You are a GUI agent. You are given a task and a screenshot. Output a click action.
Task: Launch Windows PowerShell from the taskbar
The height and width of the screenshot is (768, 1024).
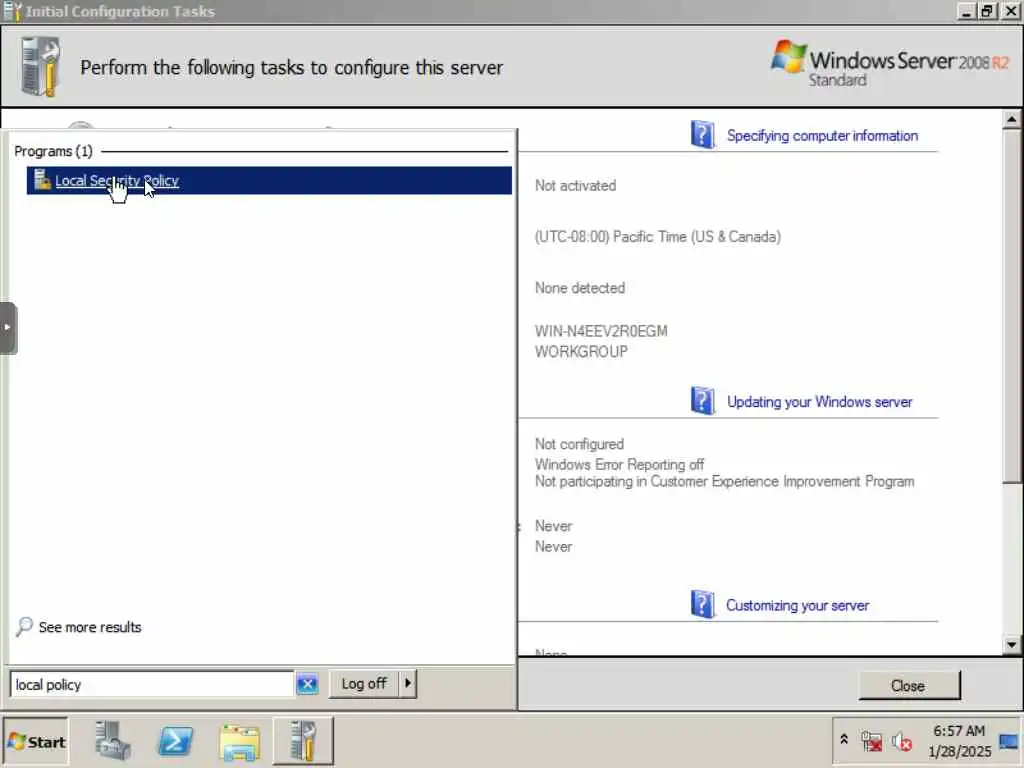pyautogui.click(x=176, y=741)
